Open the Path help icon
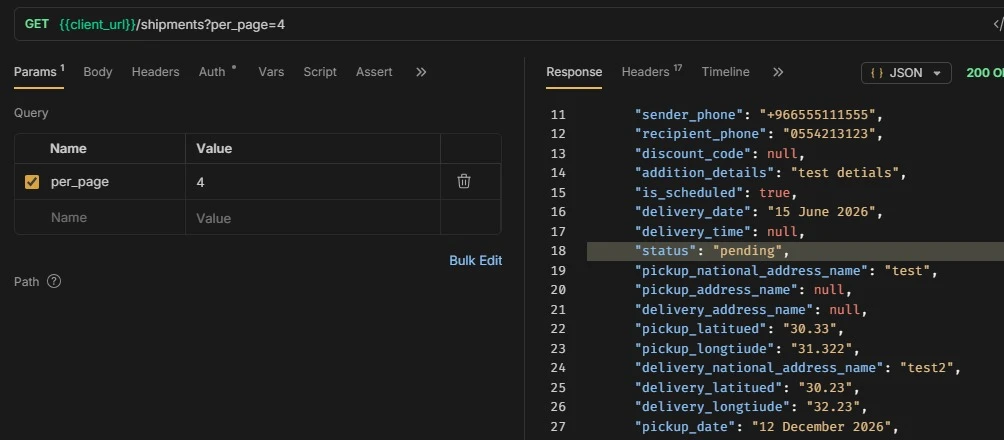 [x=54, y=281]
